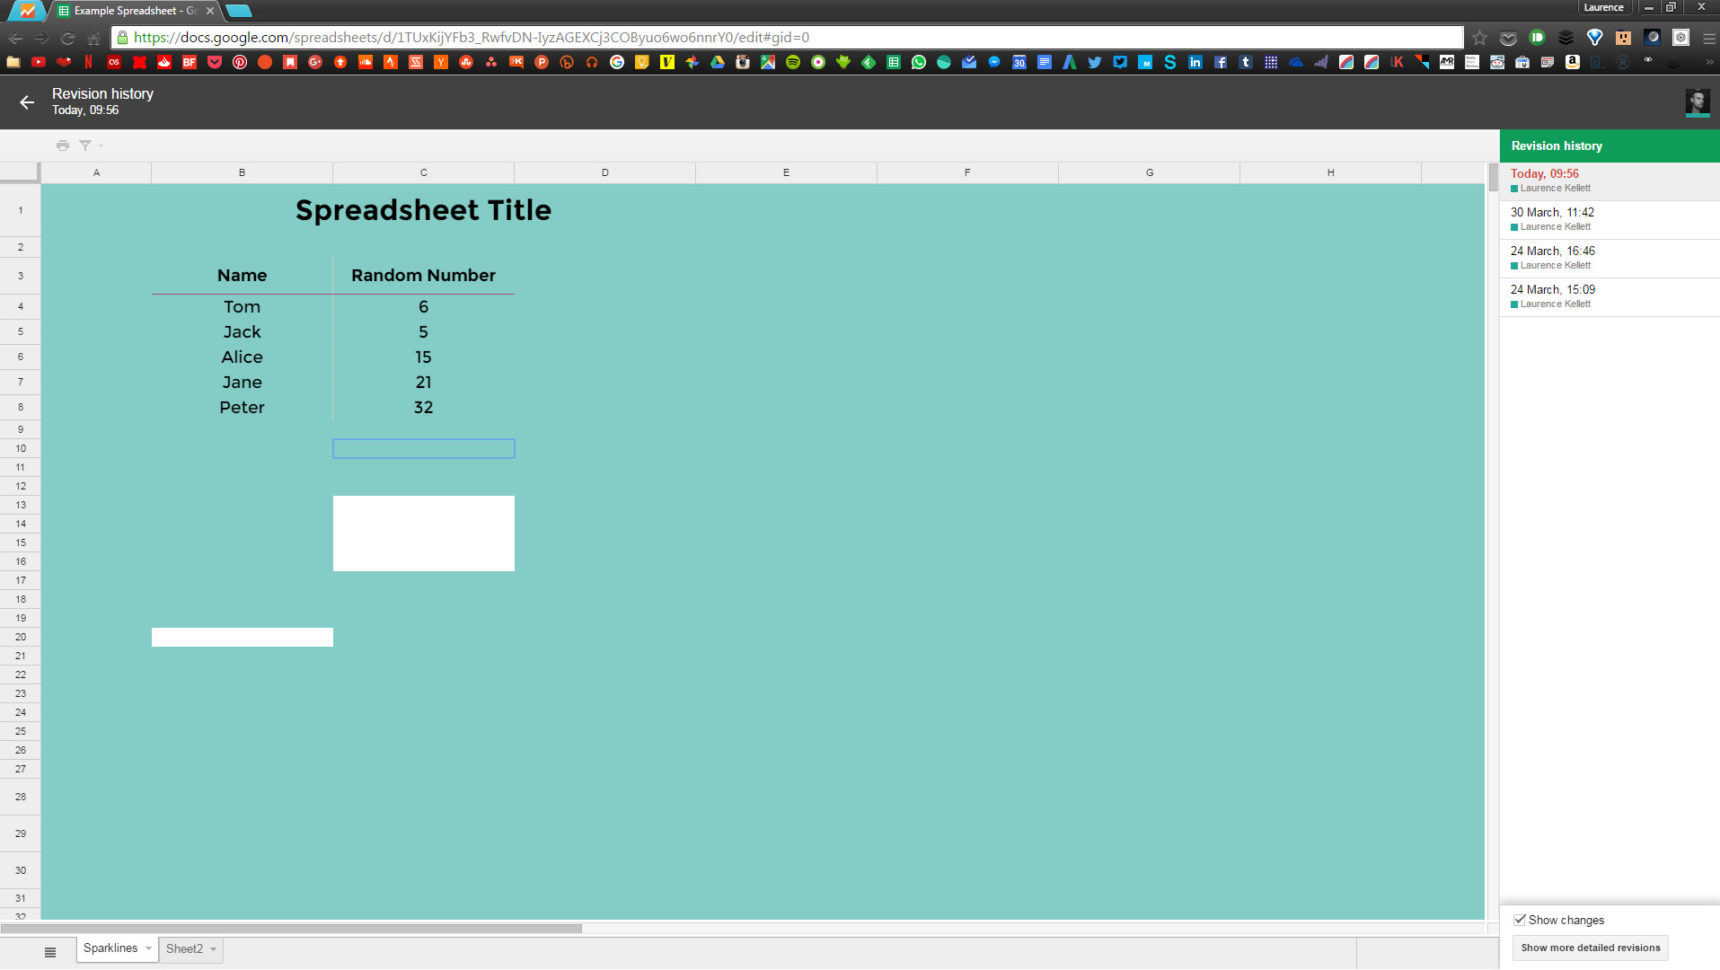The height and width of the screenshot is (970, 1720).
Task: Open the Pinterest bookmark
Action: [x=240, y=61]
